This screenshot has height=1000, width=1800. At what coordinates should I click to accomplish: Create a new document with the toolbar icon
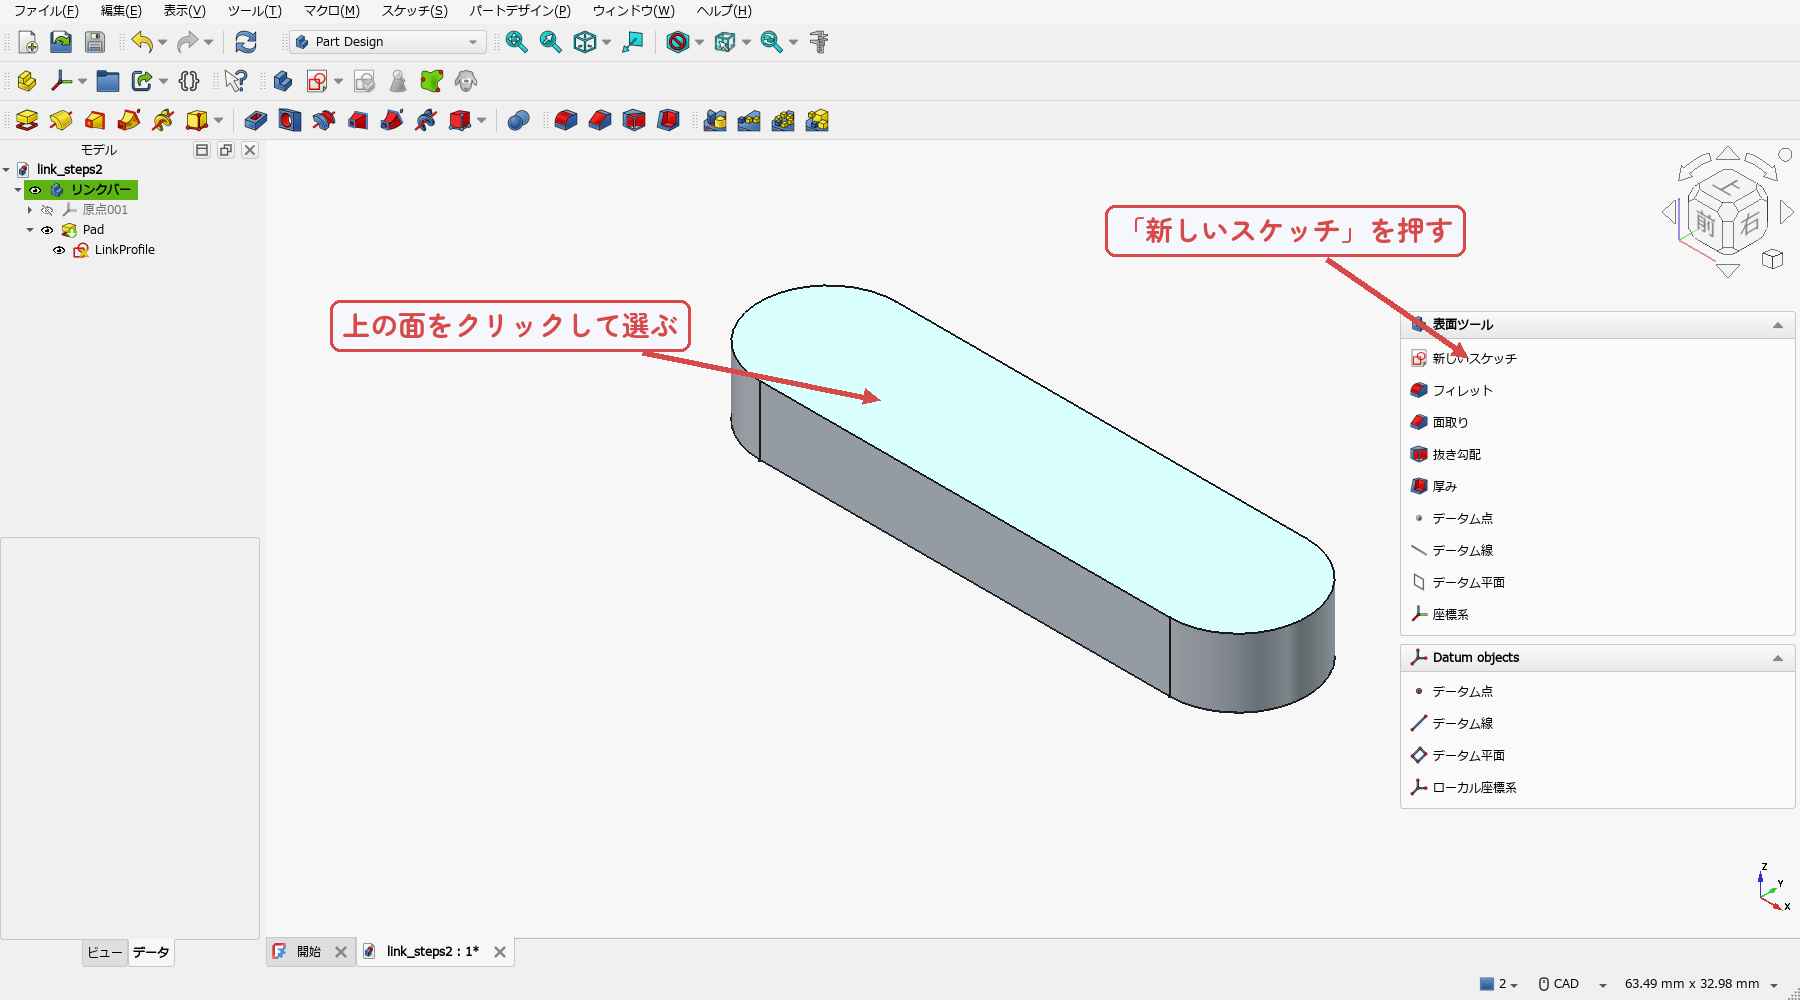point(28,42)
